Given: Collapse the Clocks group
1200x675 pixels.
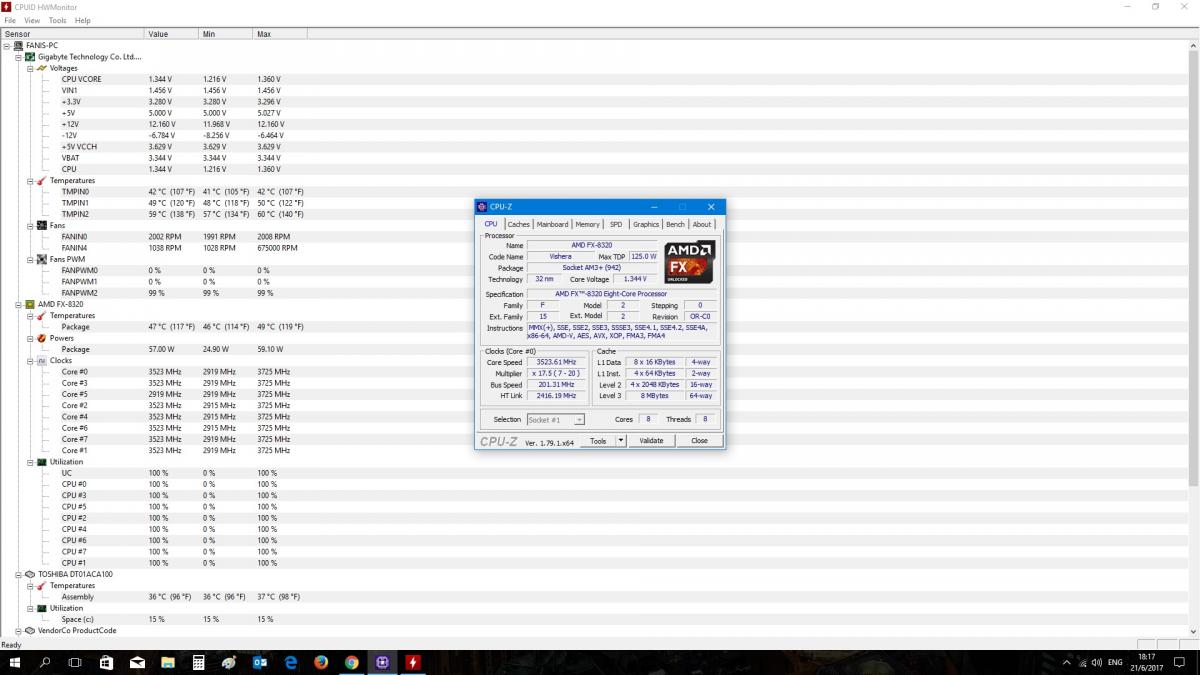Looking at the screenshot, I should pos(30,361).
